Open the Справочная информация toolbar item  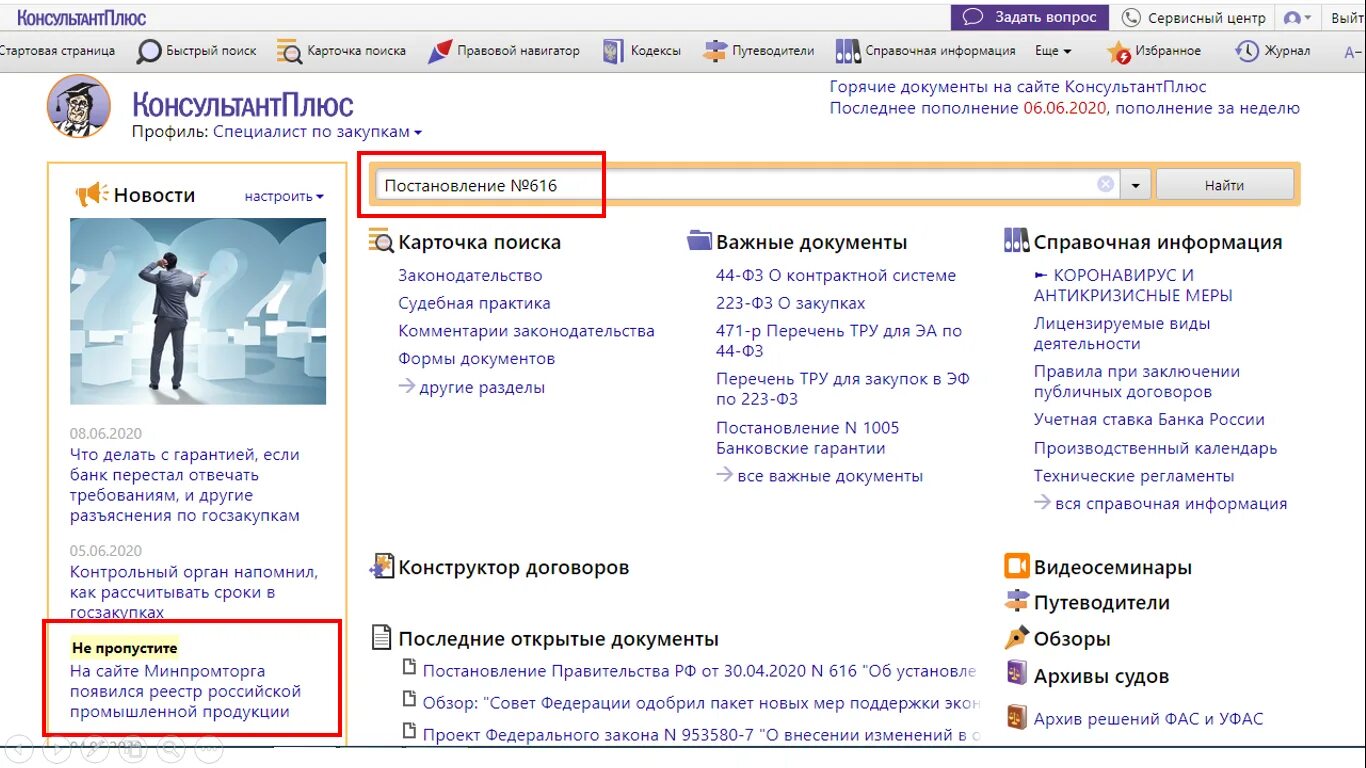(940, 51)
